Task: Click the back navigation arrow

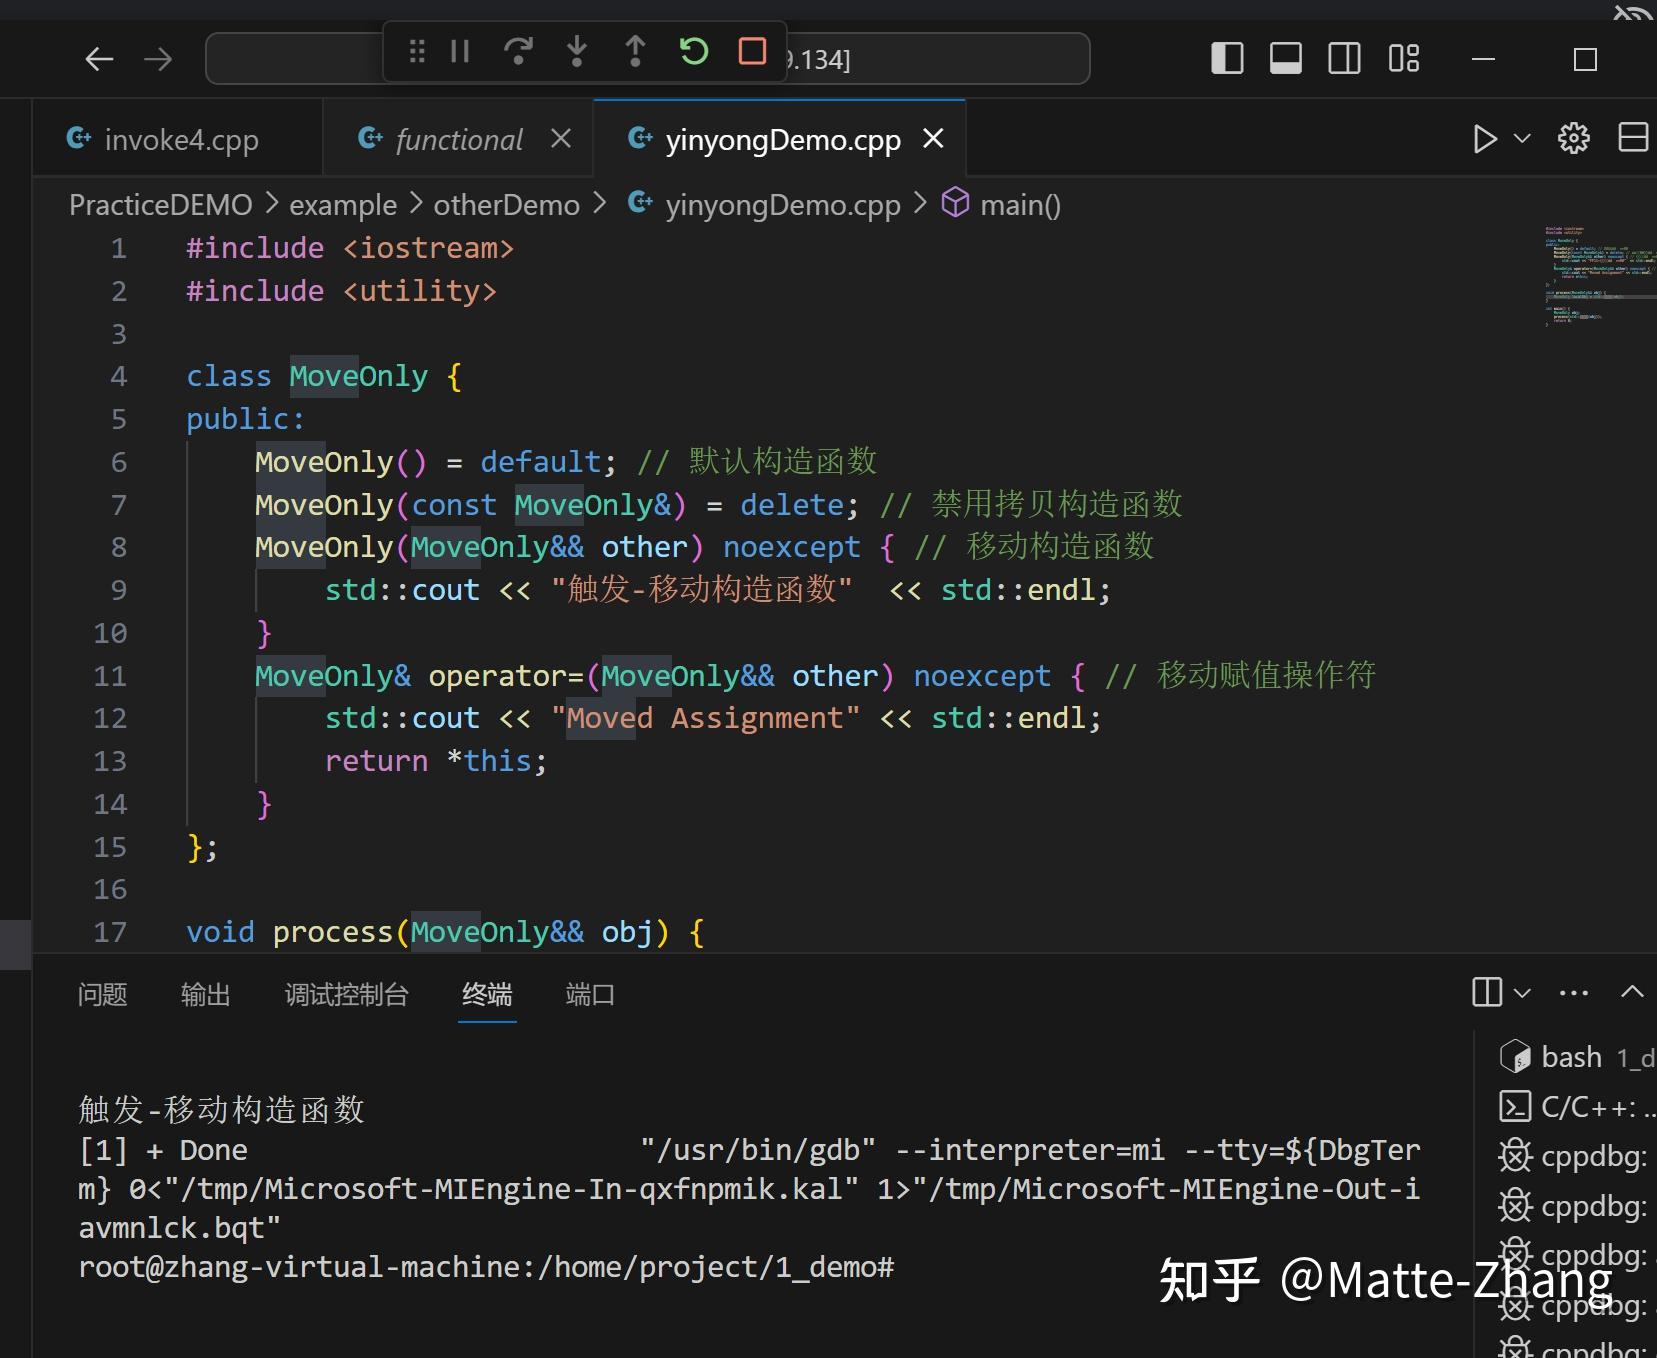Action: [99, 58]
